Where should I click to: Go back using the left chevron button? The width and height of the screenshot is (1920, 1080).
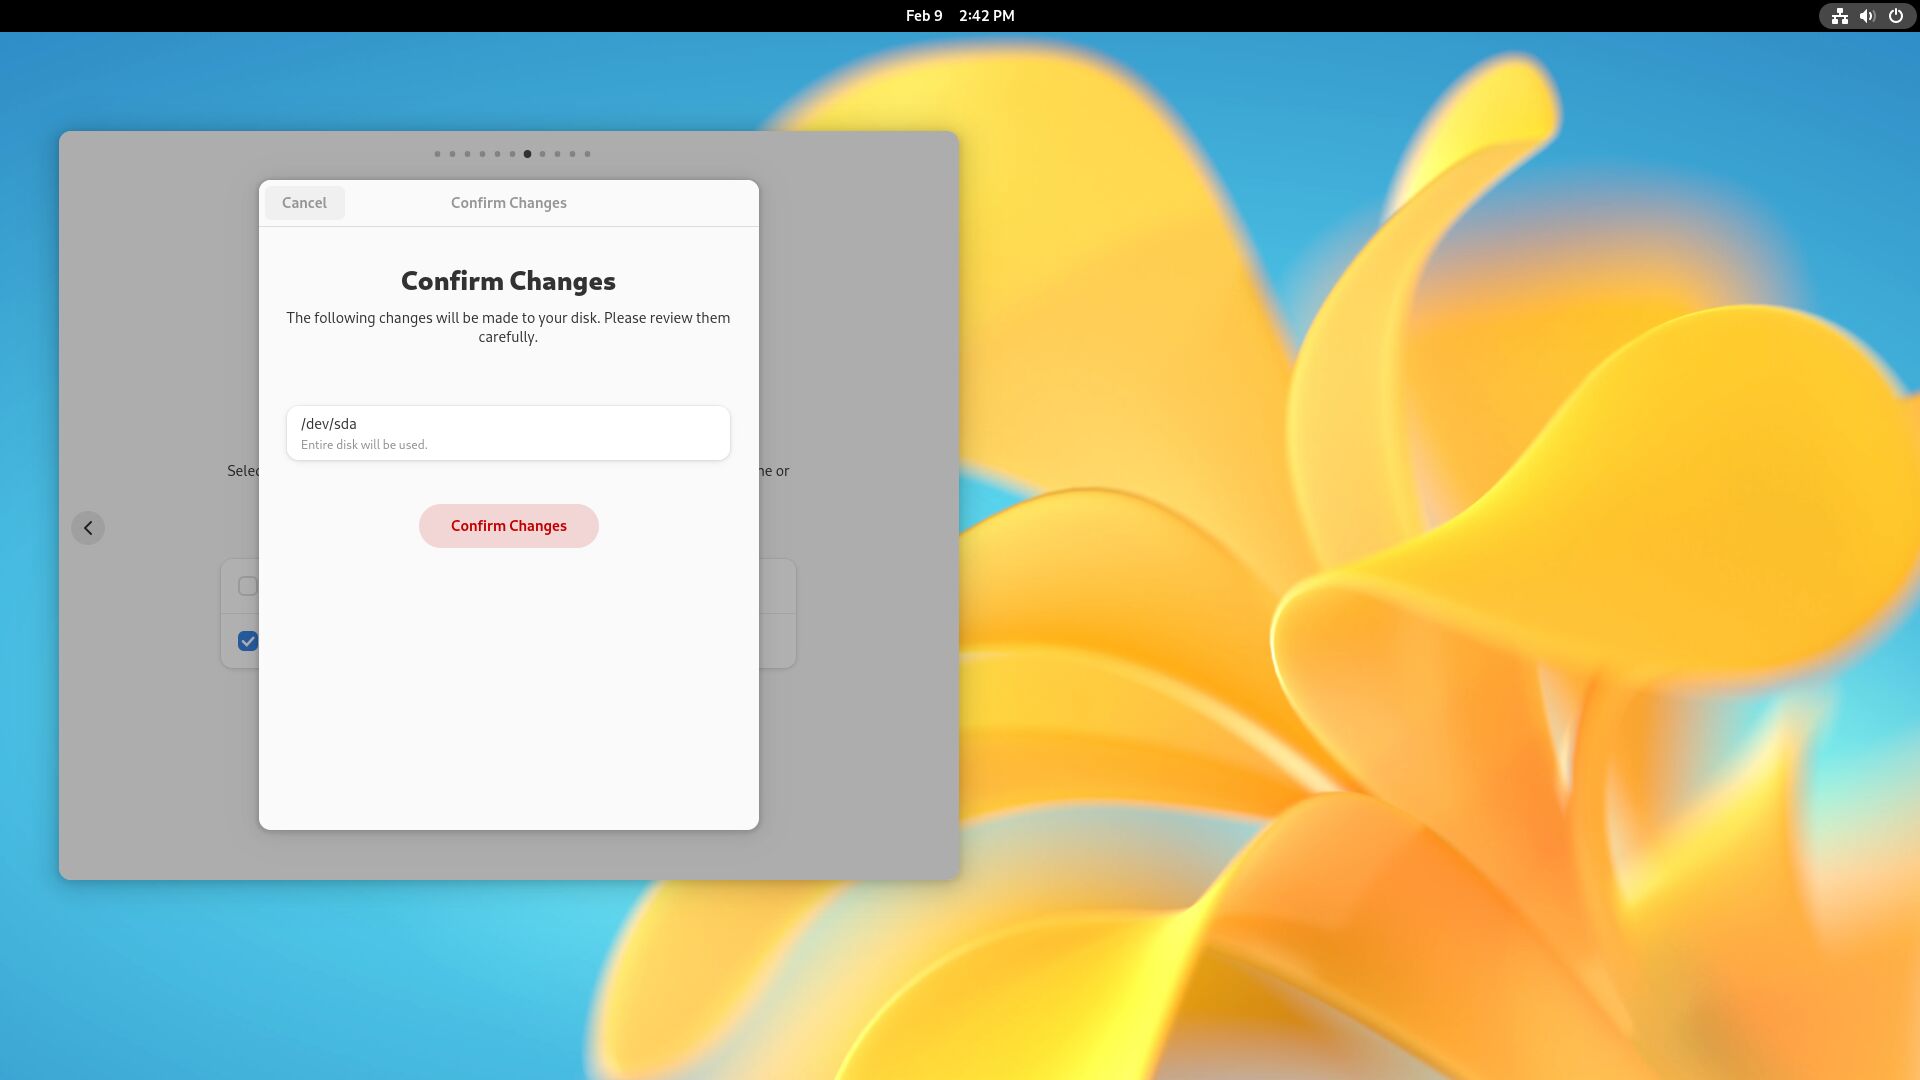[88, 528]
